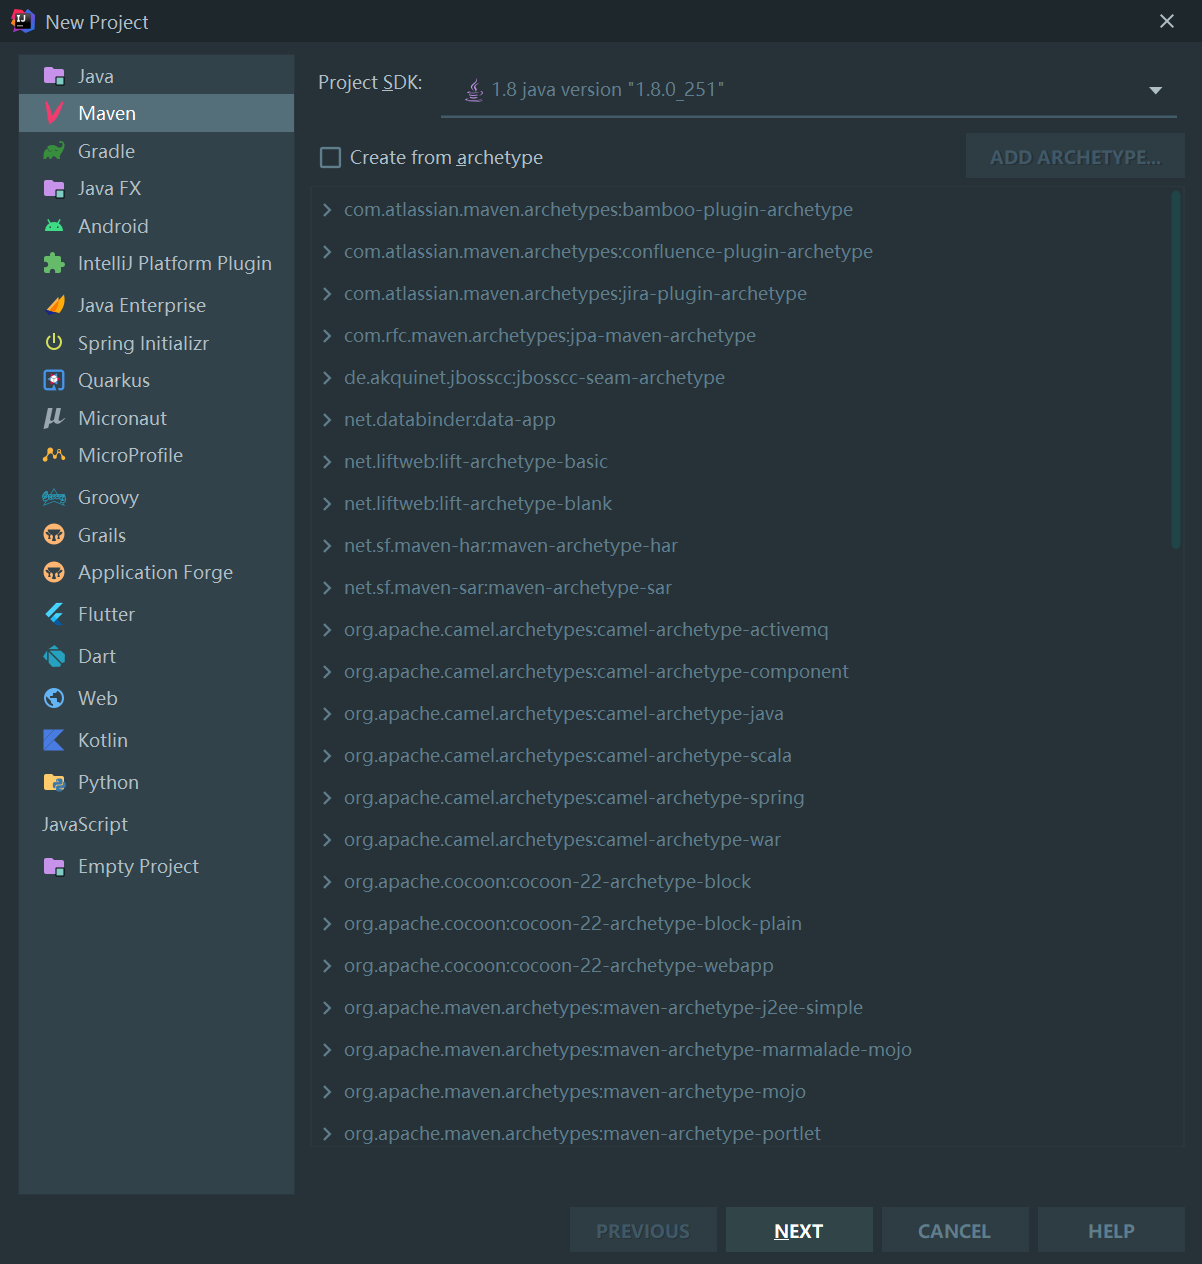Select IntelliJ Platform Plugin label
Viewport: 1202px width, 1264px height.
click(x=175, y=263)
